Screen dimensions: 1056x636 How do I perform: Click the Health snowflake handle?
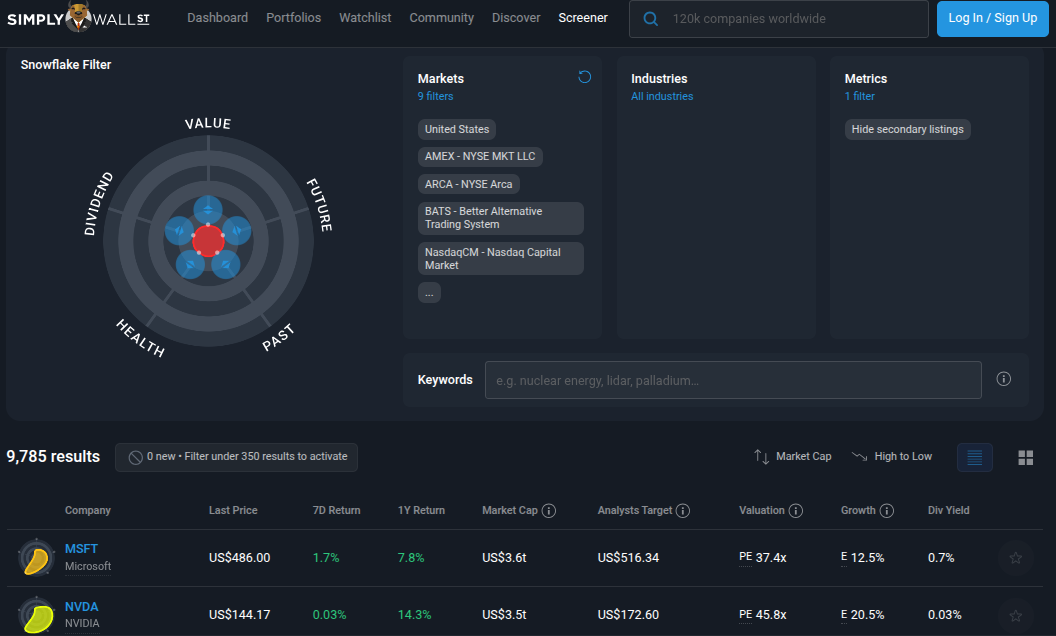click(191, 265)
